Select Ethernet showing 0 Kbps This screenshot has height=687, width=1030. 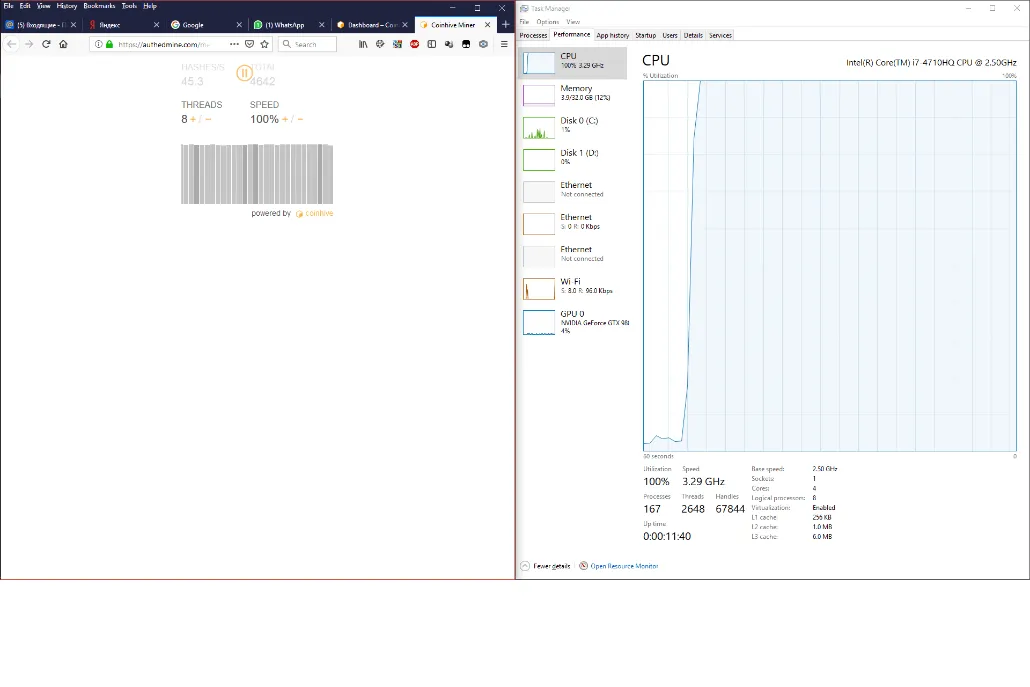[573, 223]
